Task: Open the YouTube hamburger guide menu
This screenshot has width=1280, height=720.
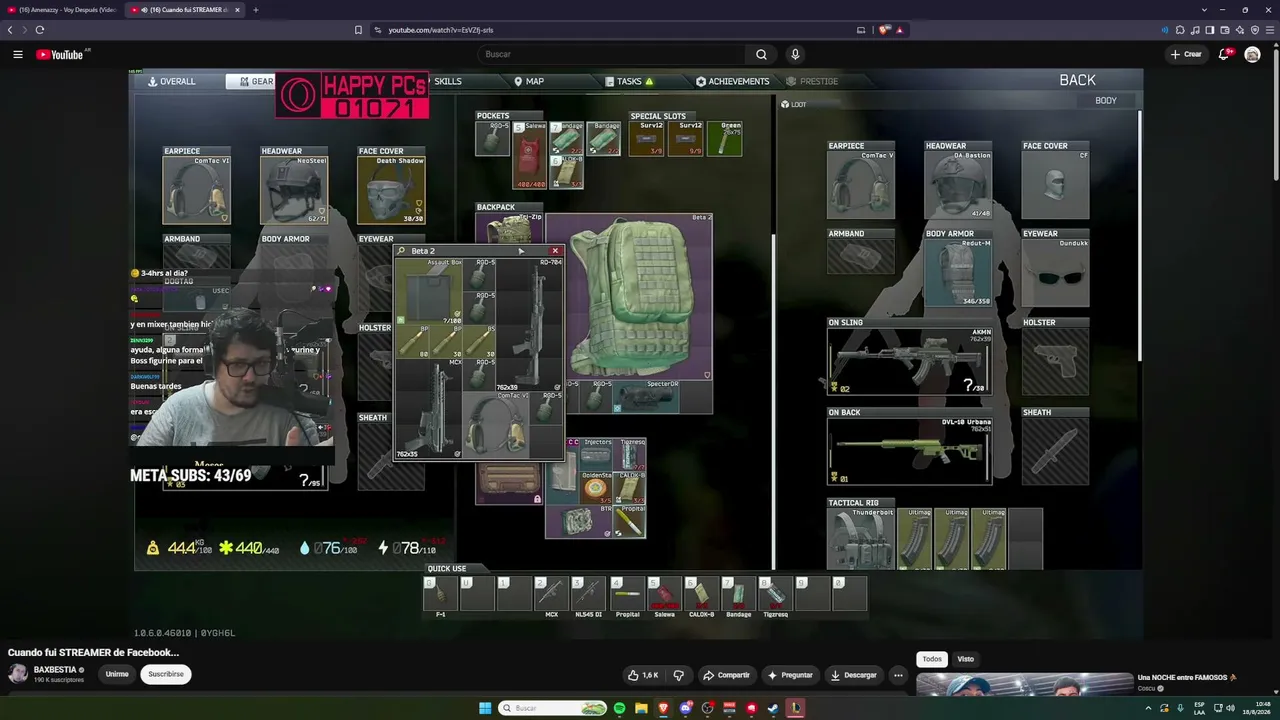Action: 18,54
